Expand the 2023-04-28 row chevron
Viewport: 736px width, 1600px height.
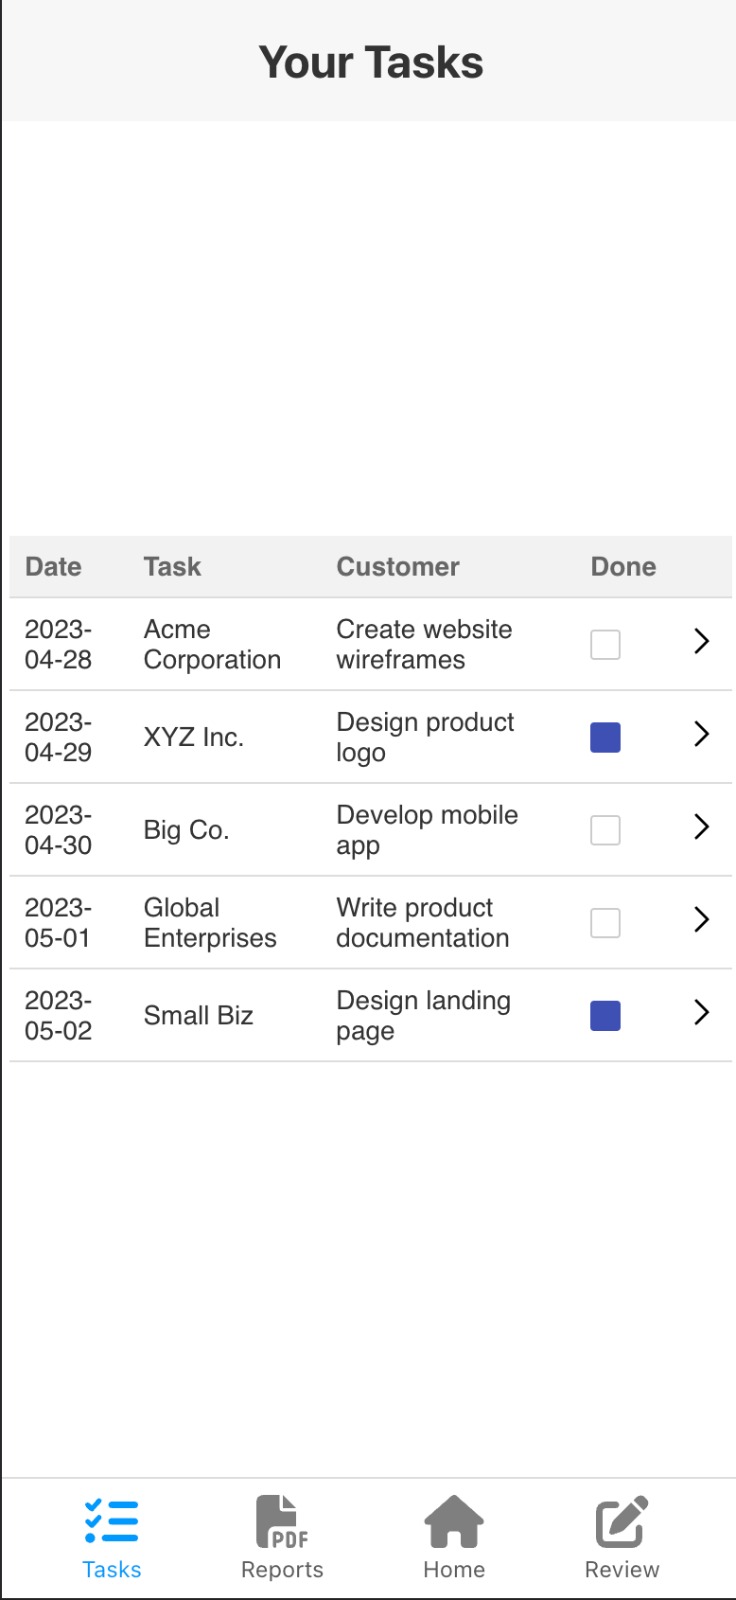(701, 641)
